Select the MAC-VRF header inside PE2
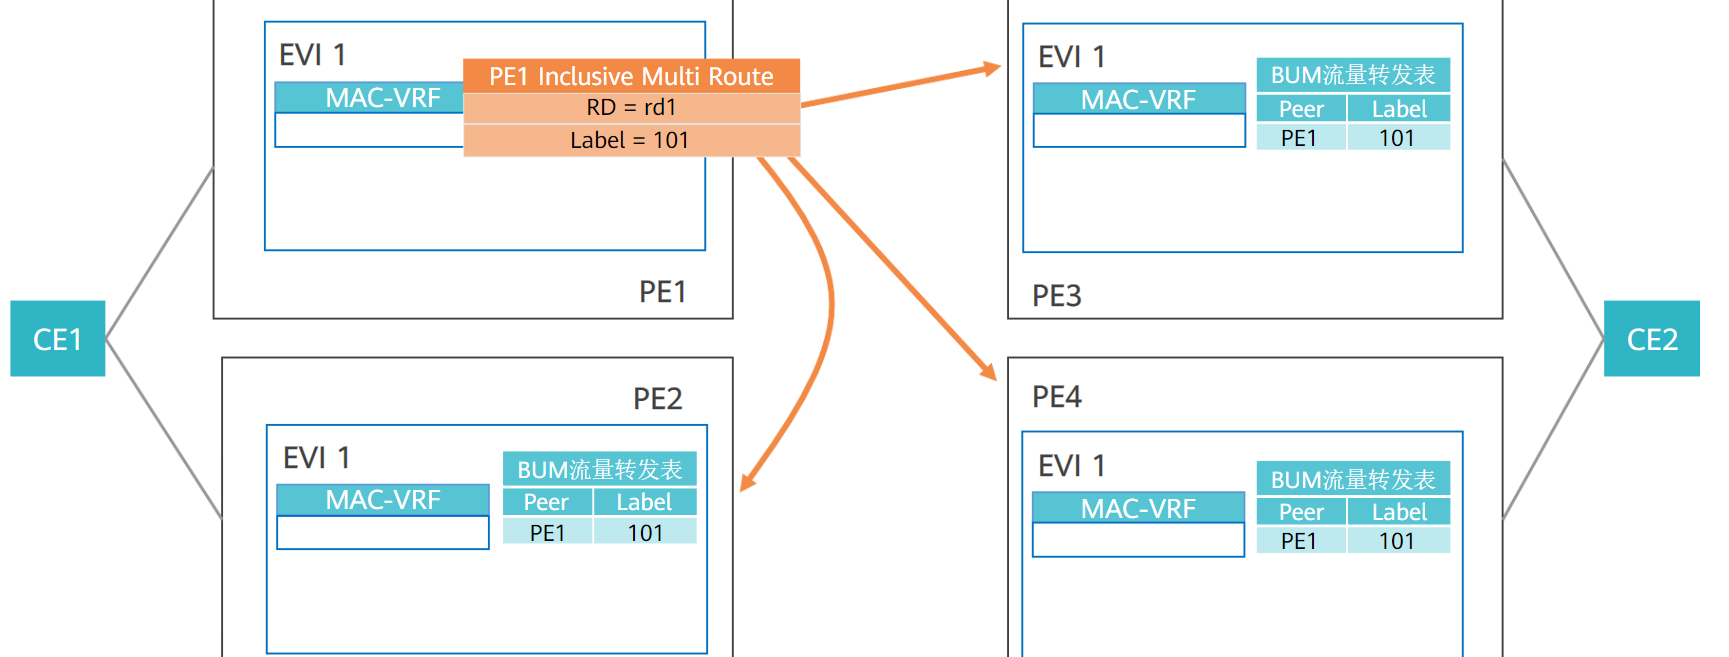1729x657 pixels. 382,500
